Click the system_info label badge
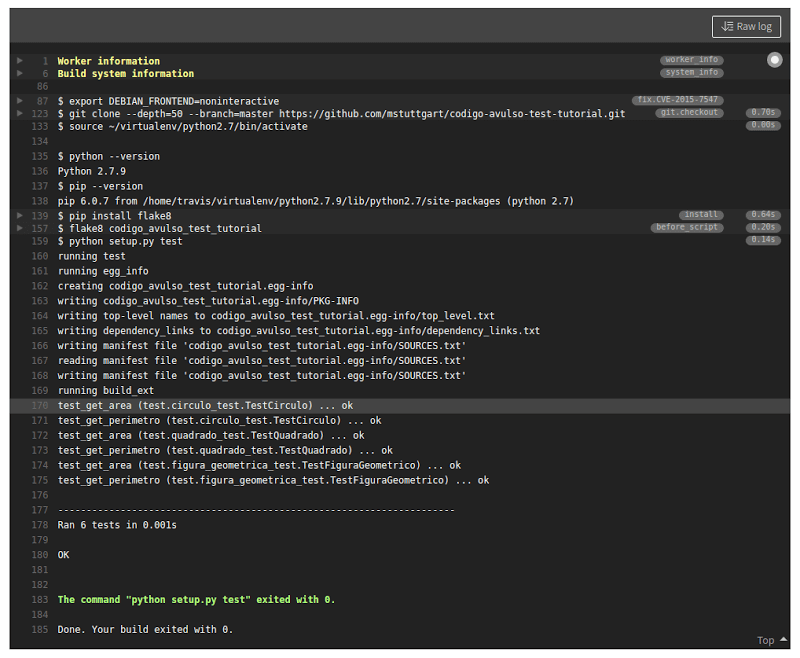 point(691,72)
